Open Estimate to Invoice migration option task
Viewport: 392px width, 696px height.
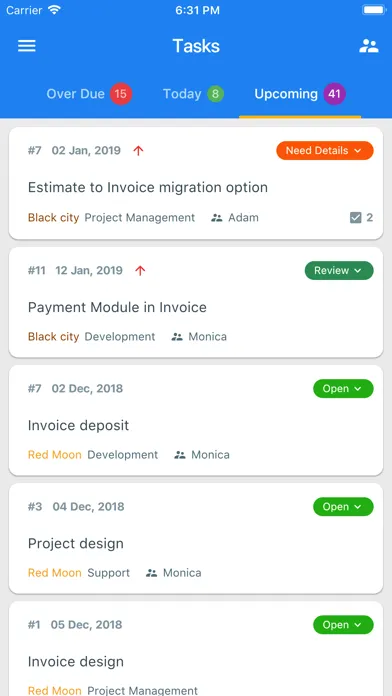click(x=148, y=187)
